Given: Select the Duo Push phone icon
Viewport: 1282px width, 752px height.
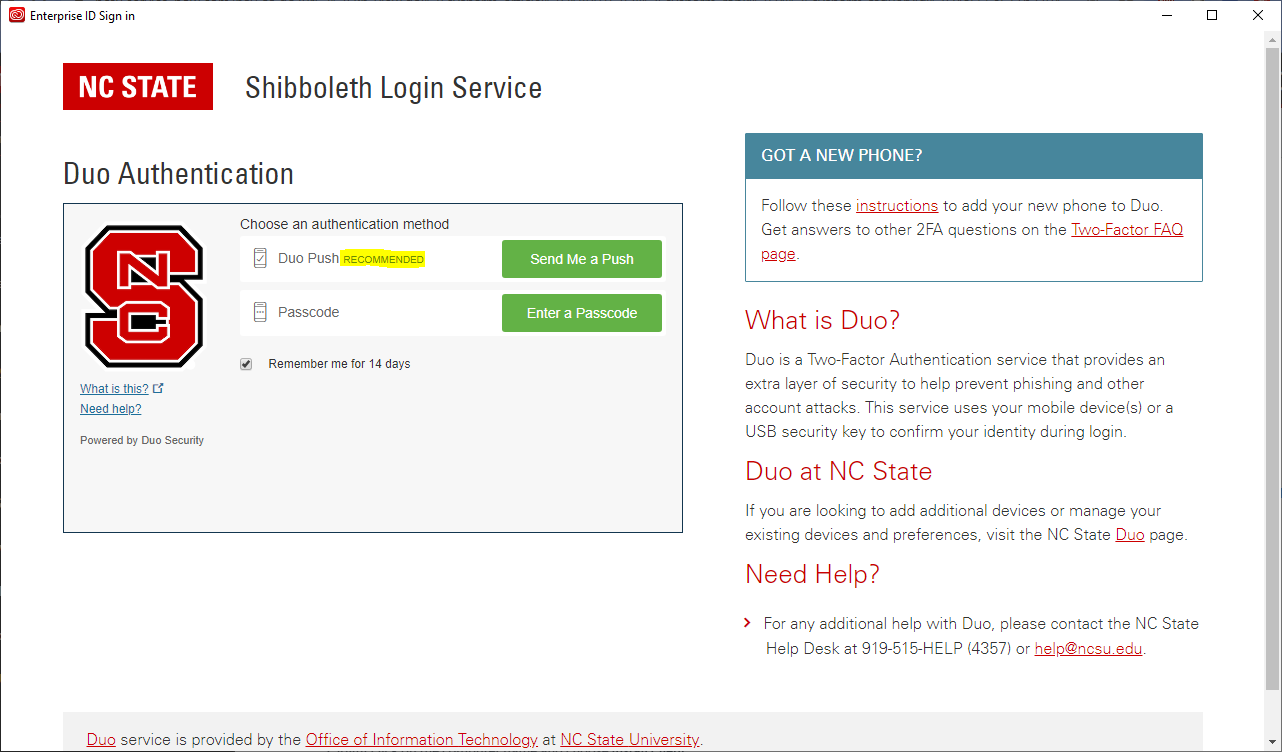Looking at the screenshot, I should coord(260,257).
